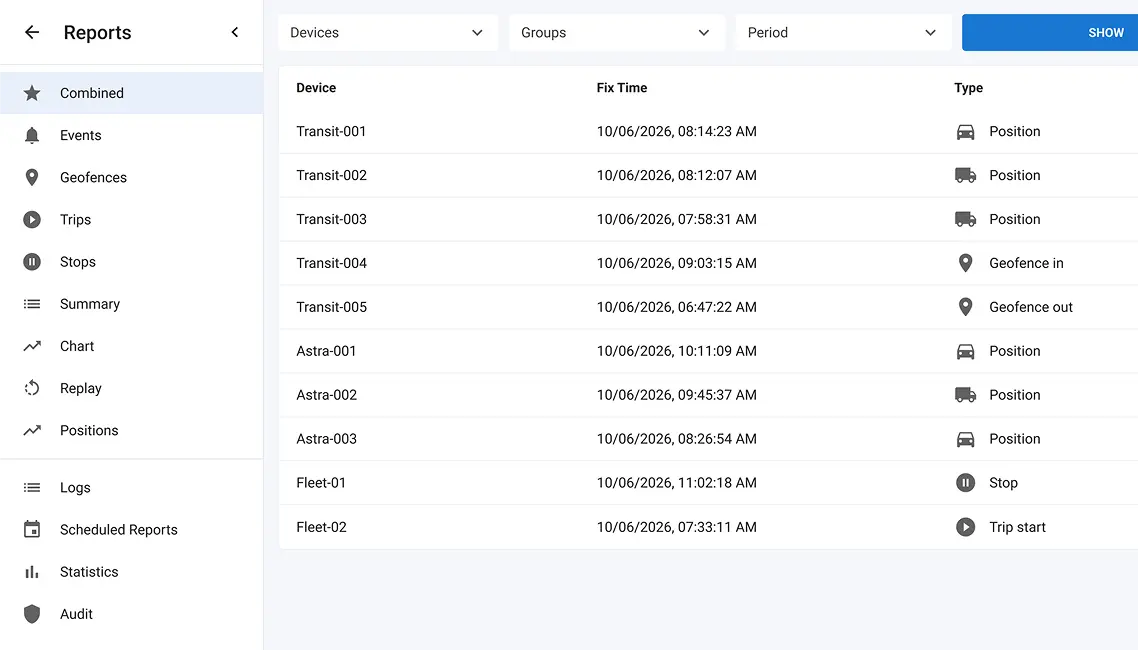Select the Astra-001 device cell
Image resolution: width=1138 pixels, height=650 pixels.
[x=326, y=351]
